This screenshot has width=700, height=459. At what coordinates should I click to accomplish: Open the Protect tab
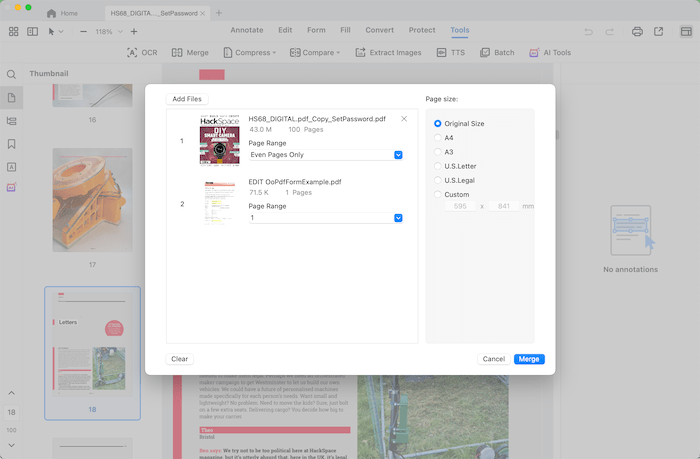tap(422, 30)
